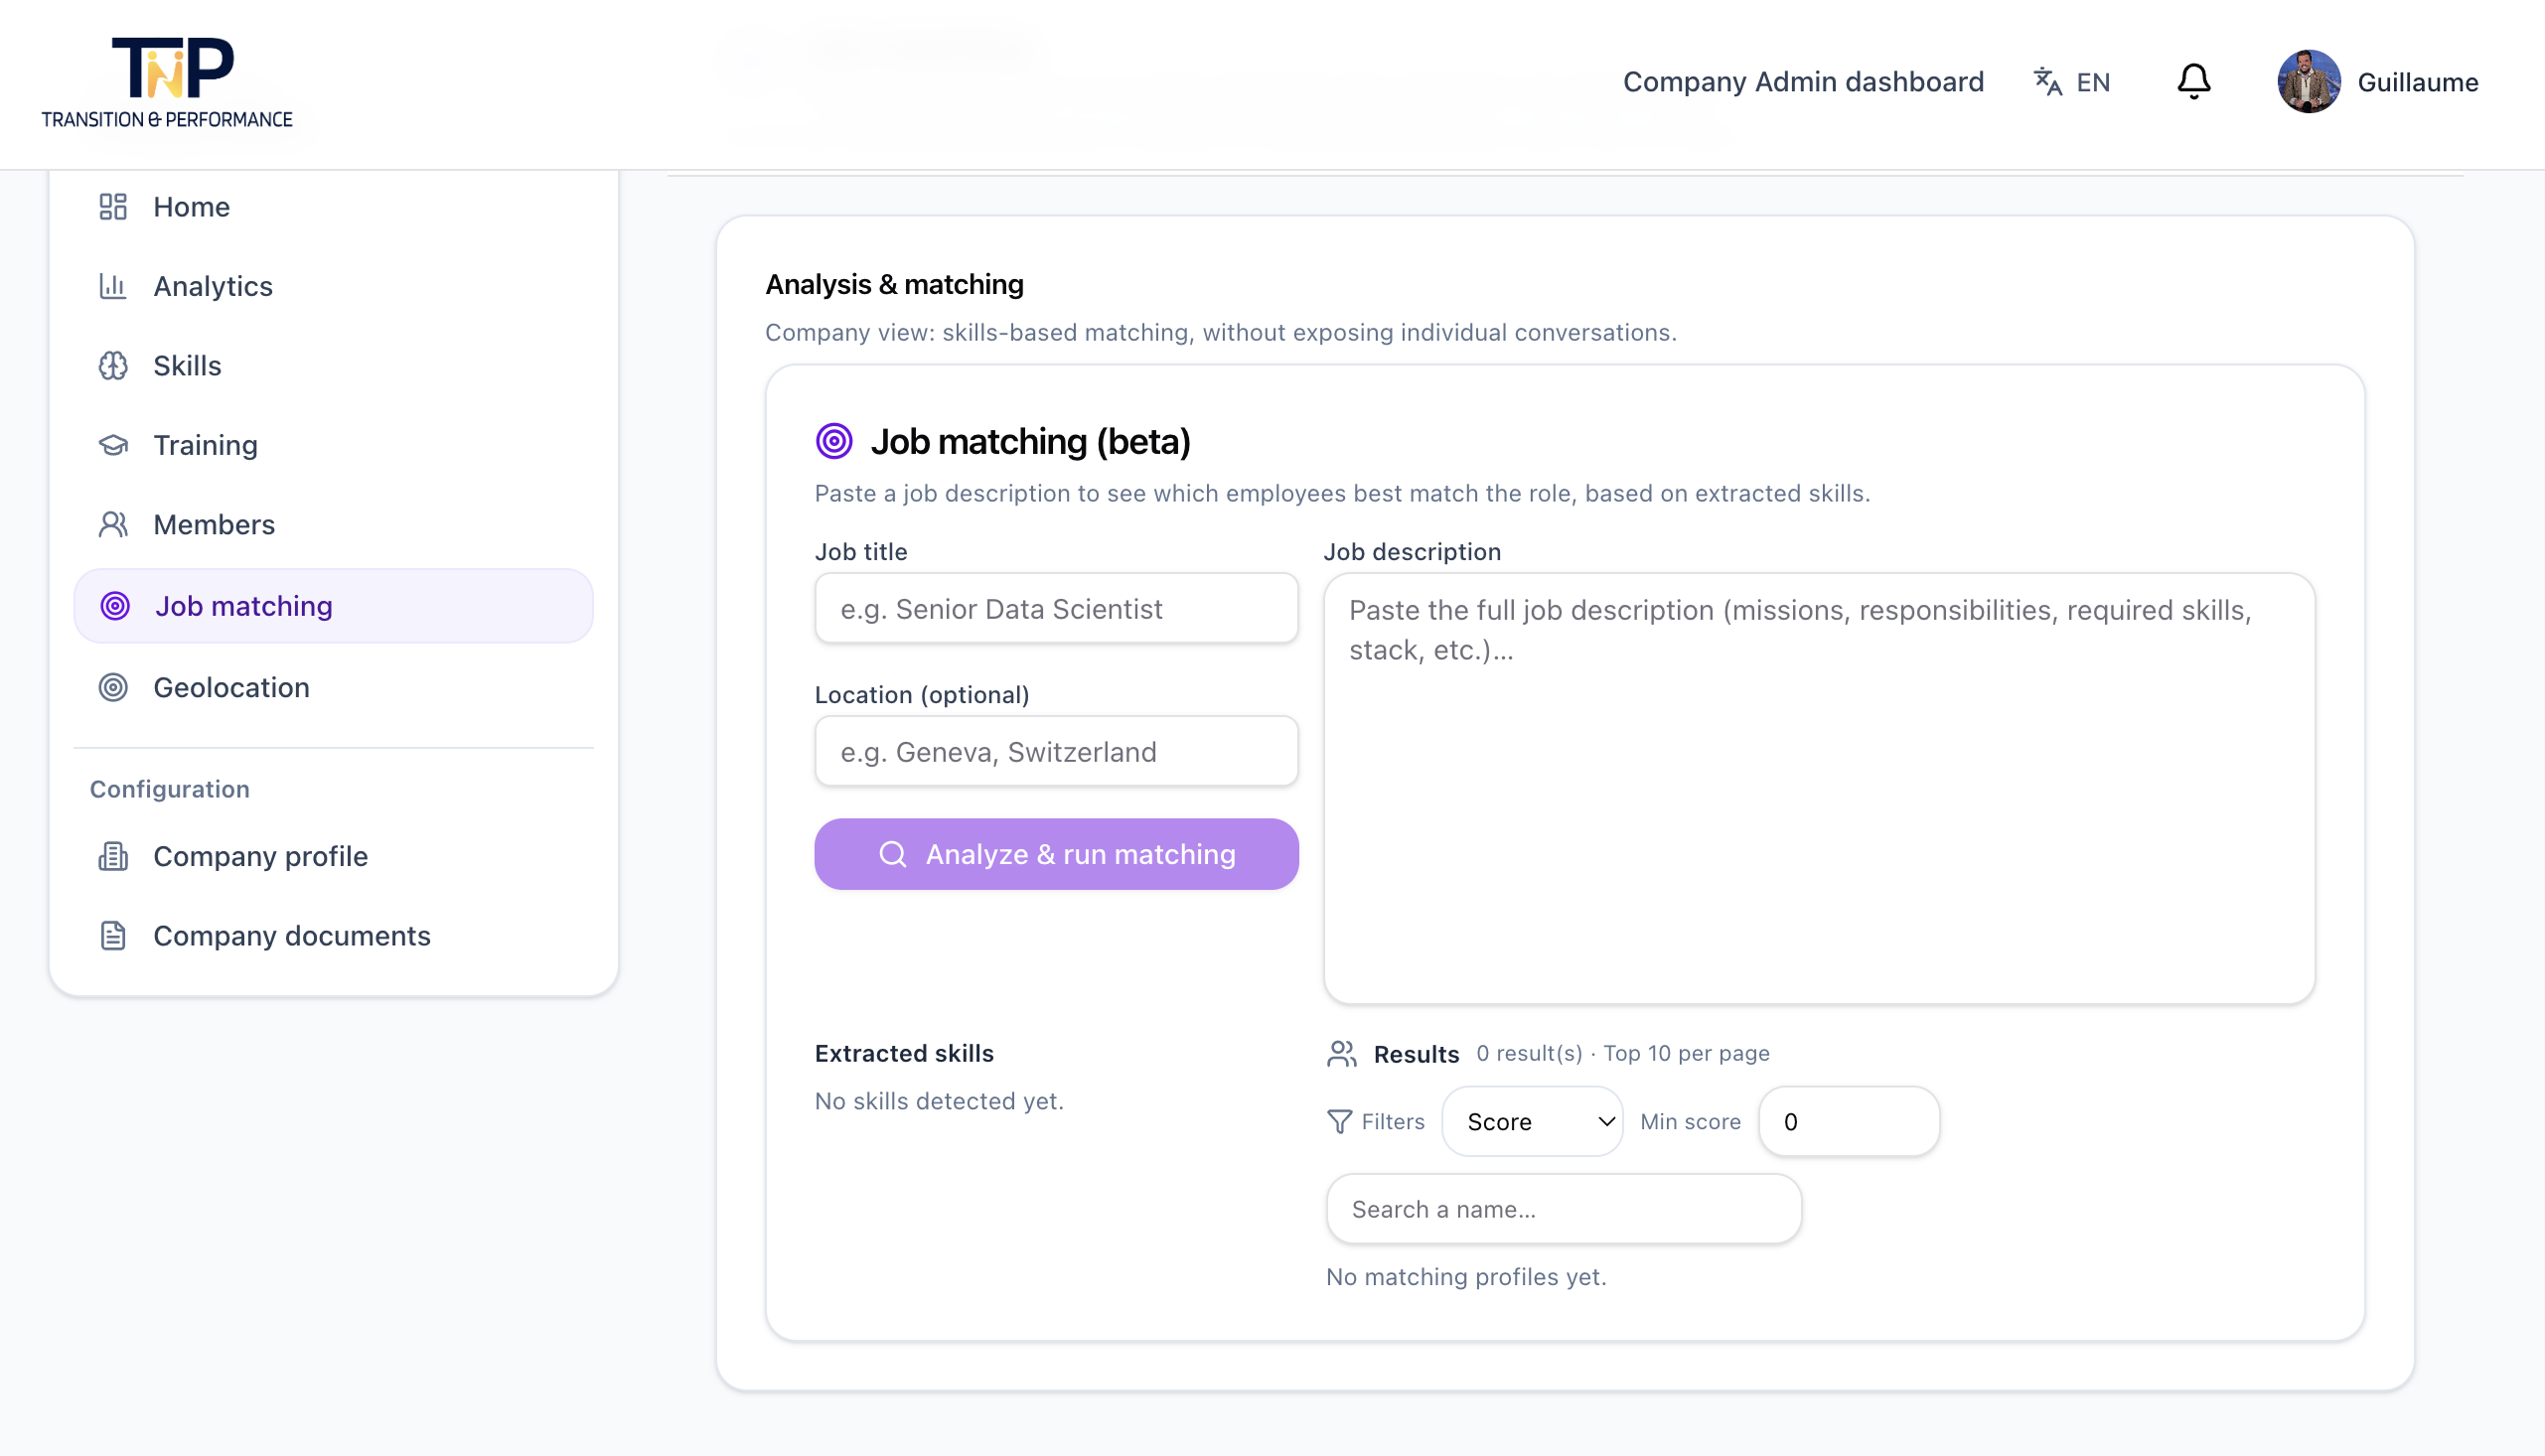Click the Company documents file icon
The width and height of the screenshot is (2545, 1456).
(x=113, y=936)
